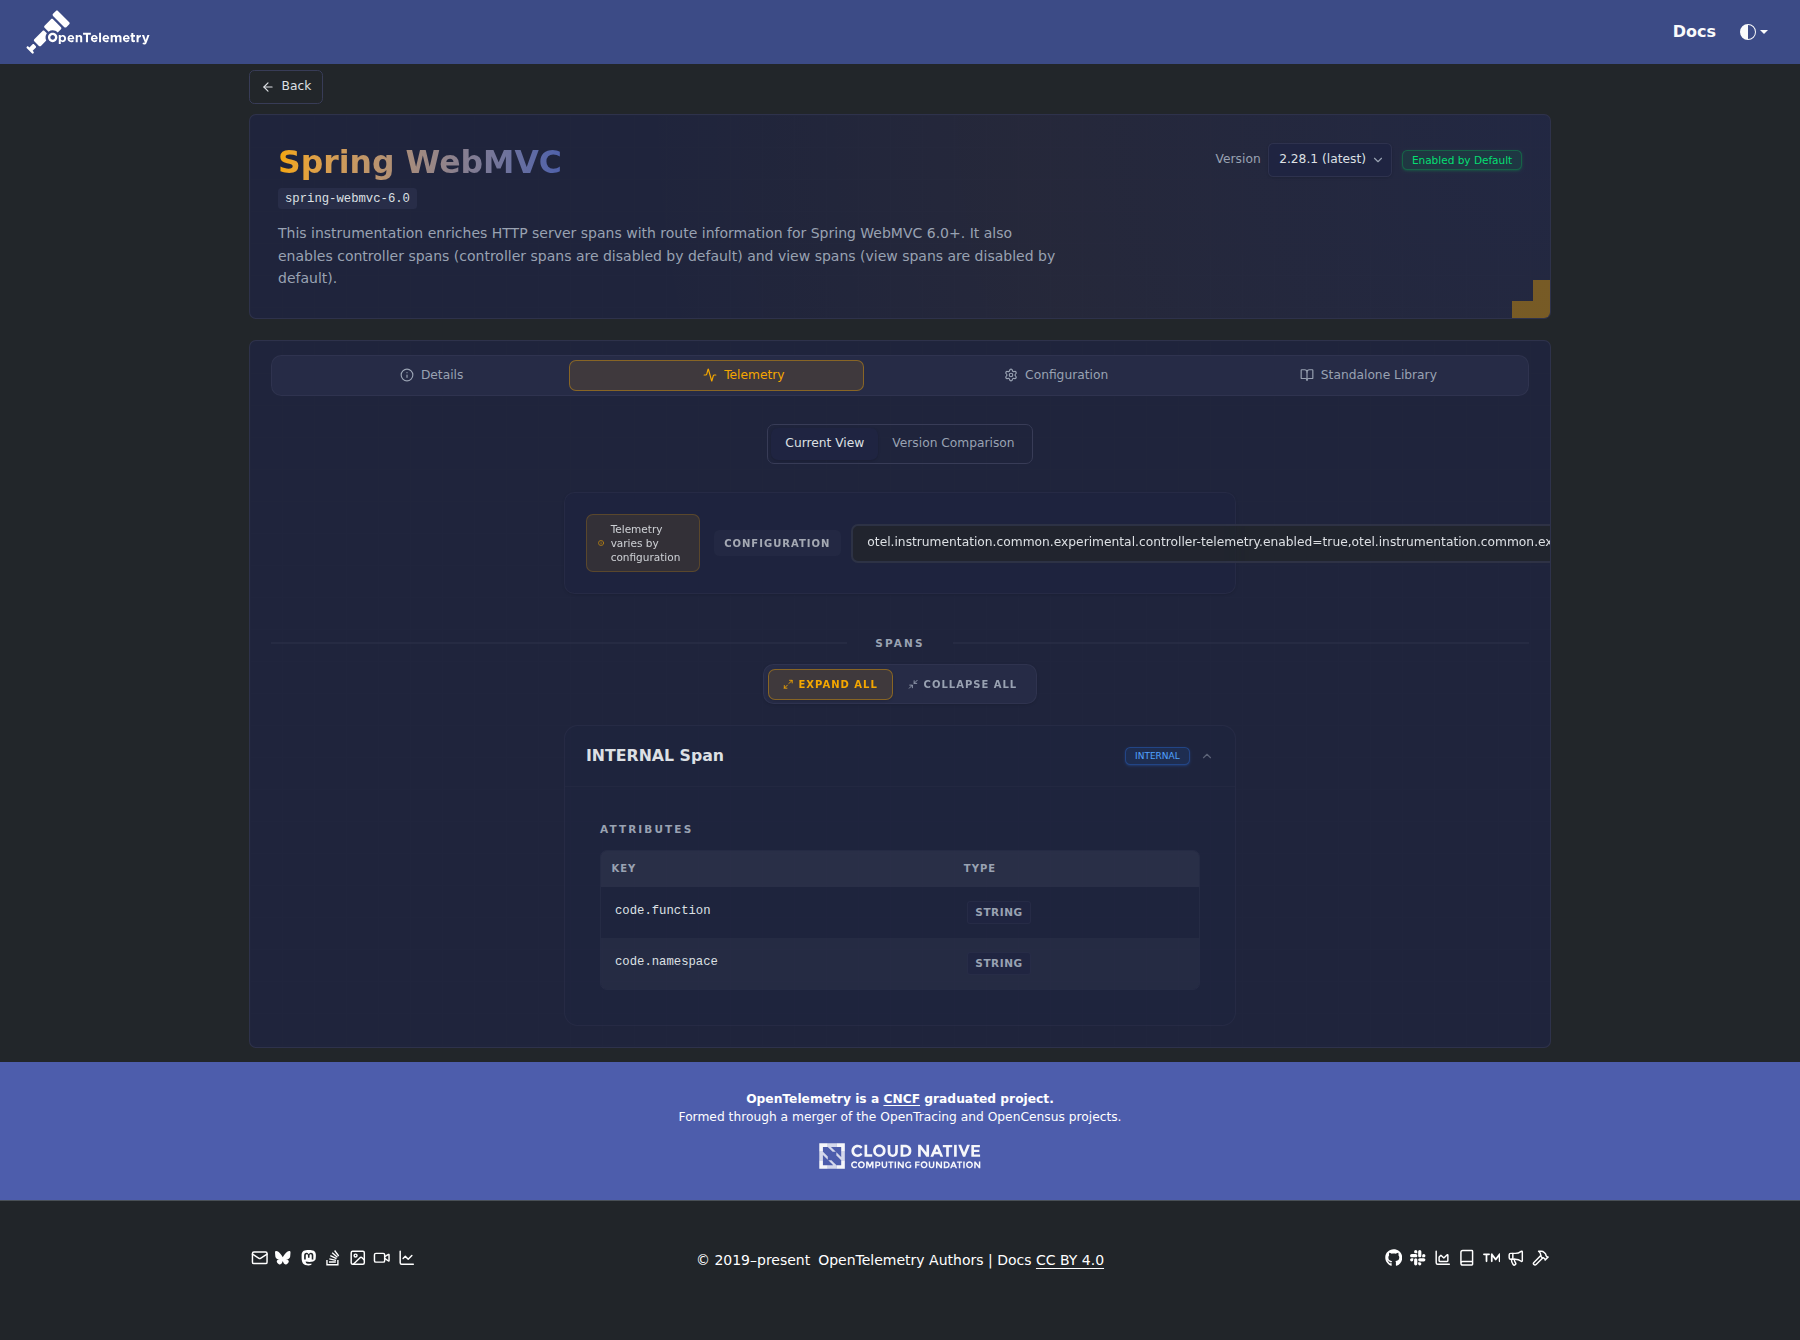Click the code.namespace attribute key

point(666,961)
